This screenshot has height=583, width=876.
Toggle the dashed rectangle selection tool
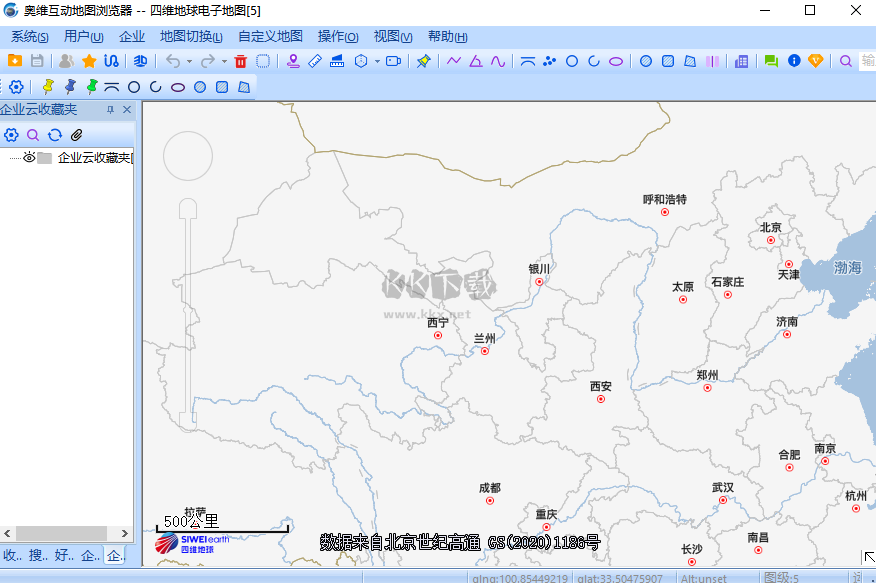pos(261,61)
